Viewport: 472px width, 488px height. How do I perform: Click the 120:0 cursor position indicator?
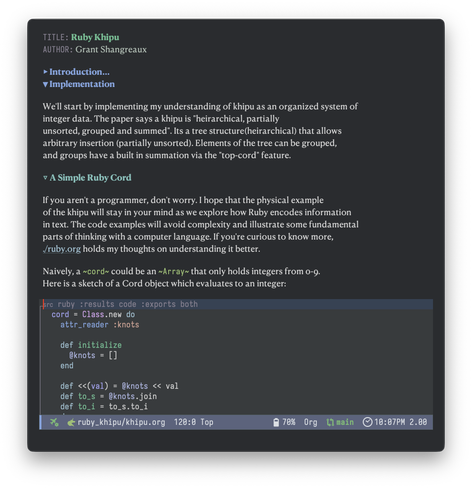coord(185,422)
